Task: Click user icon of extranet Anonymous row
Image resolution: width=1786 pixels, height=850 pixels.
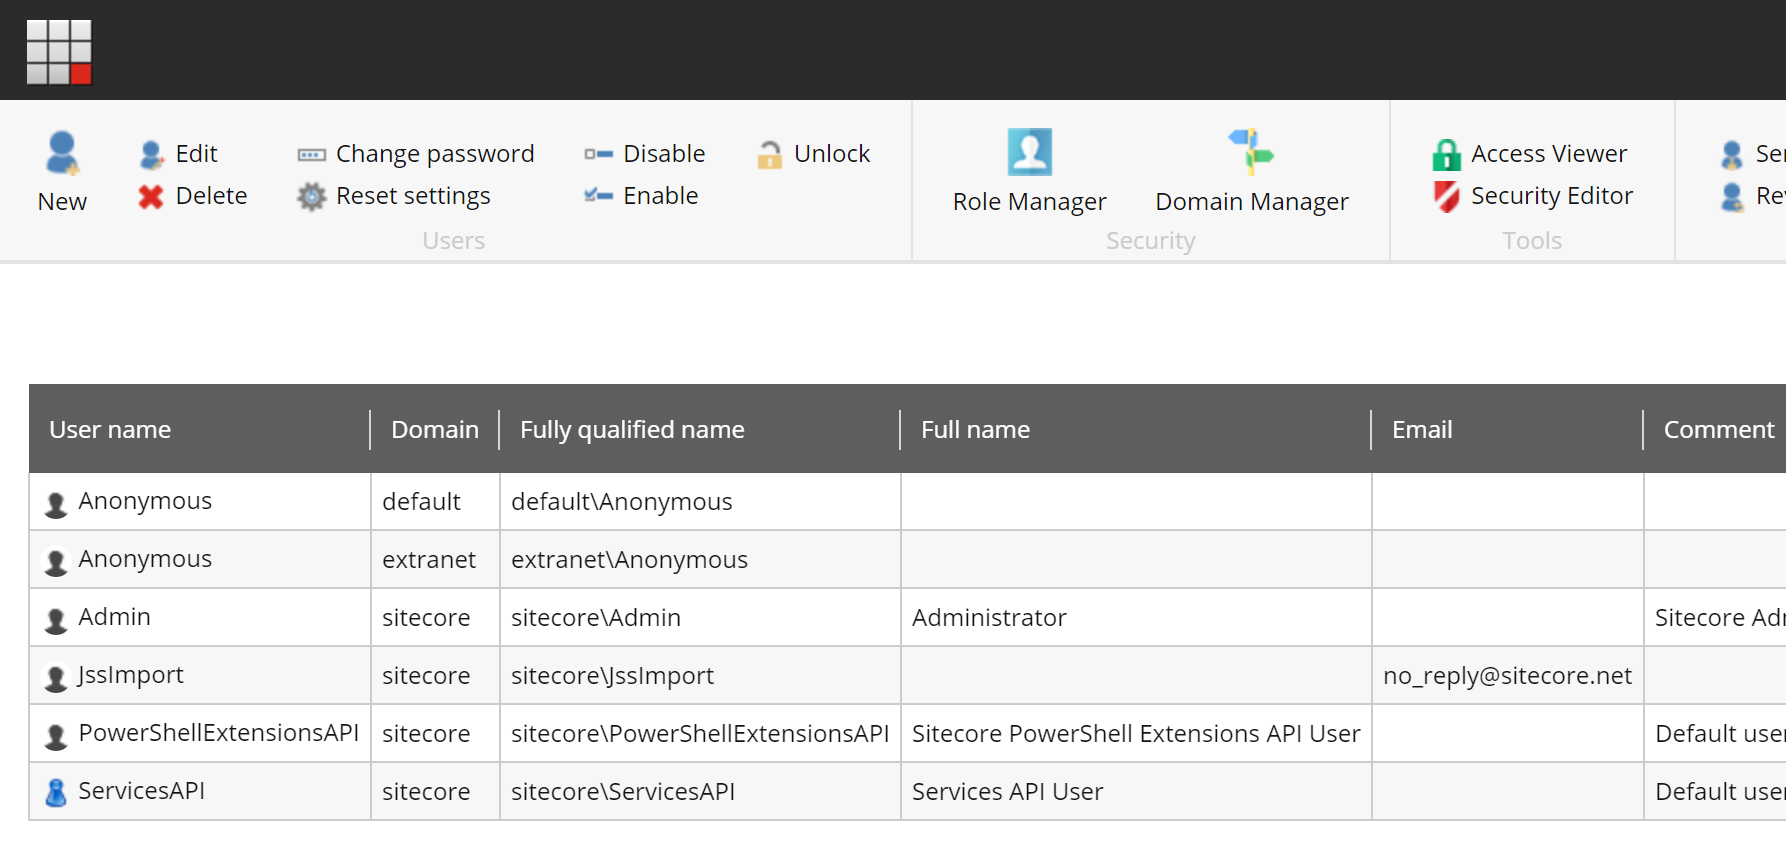Action: pos(56,561)
